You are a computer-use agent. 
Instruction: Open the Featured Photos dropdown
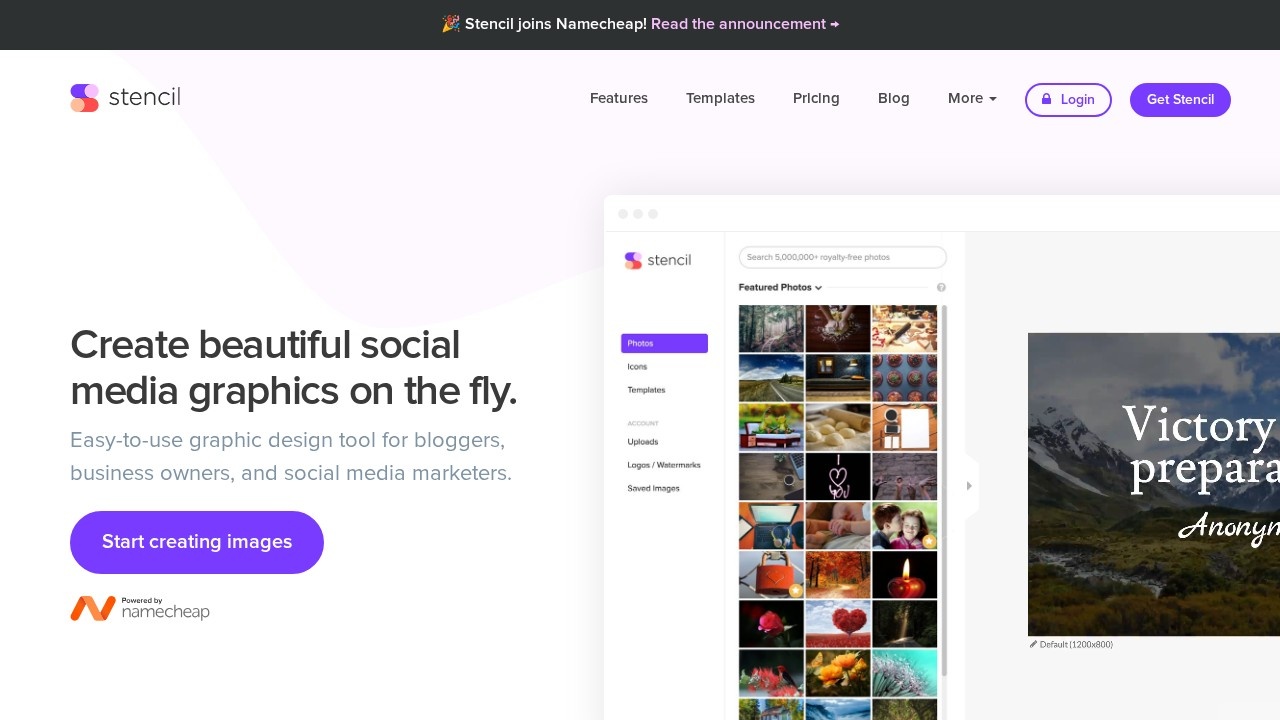(780, 288)
